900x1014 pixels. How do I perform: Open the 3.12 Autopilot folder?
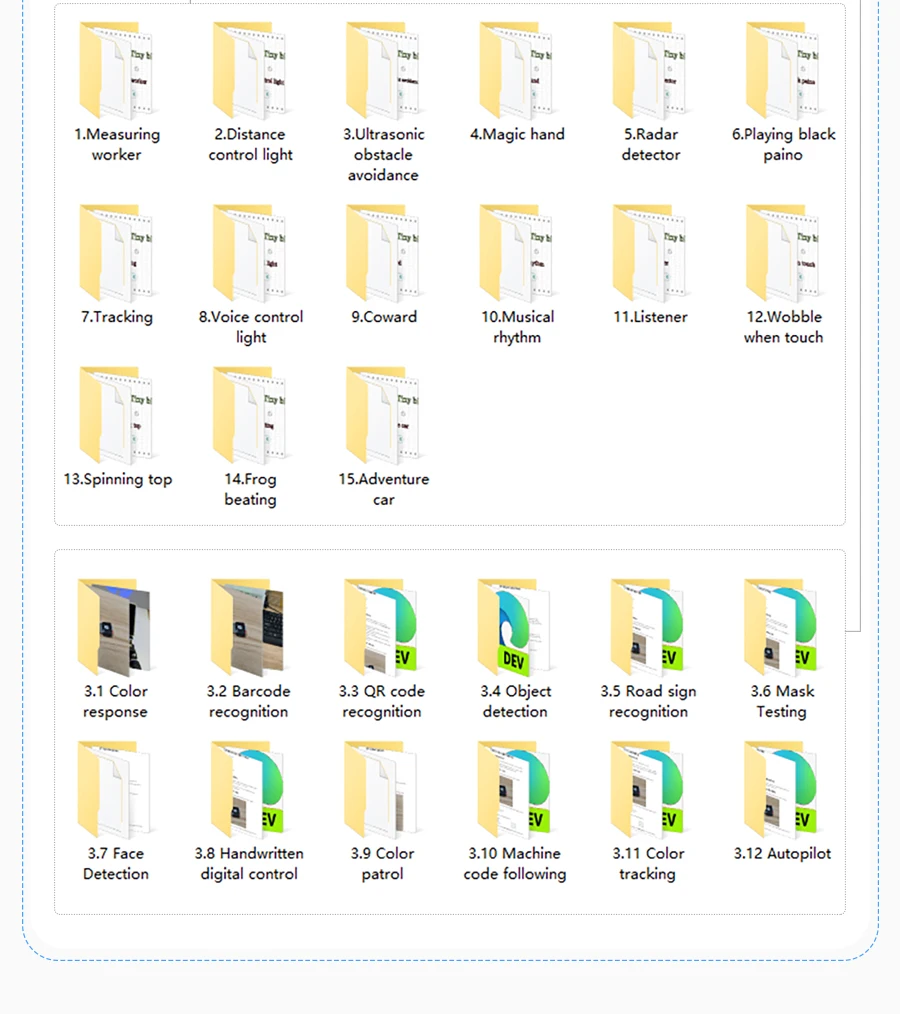[x=781, y=790]
